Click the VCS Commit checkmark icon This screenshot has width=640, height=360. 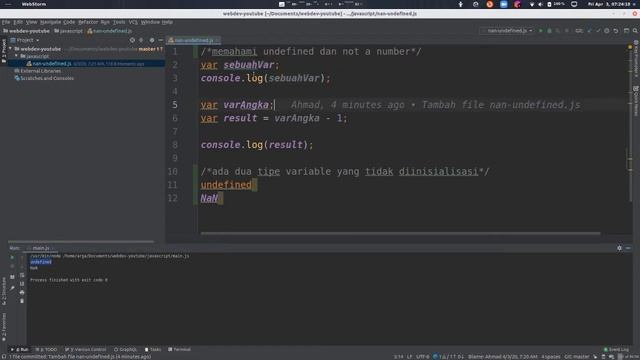pos(598,31)
